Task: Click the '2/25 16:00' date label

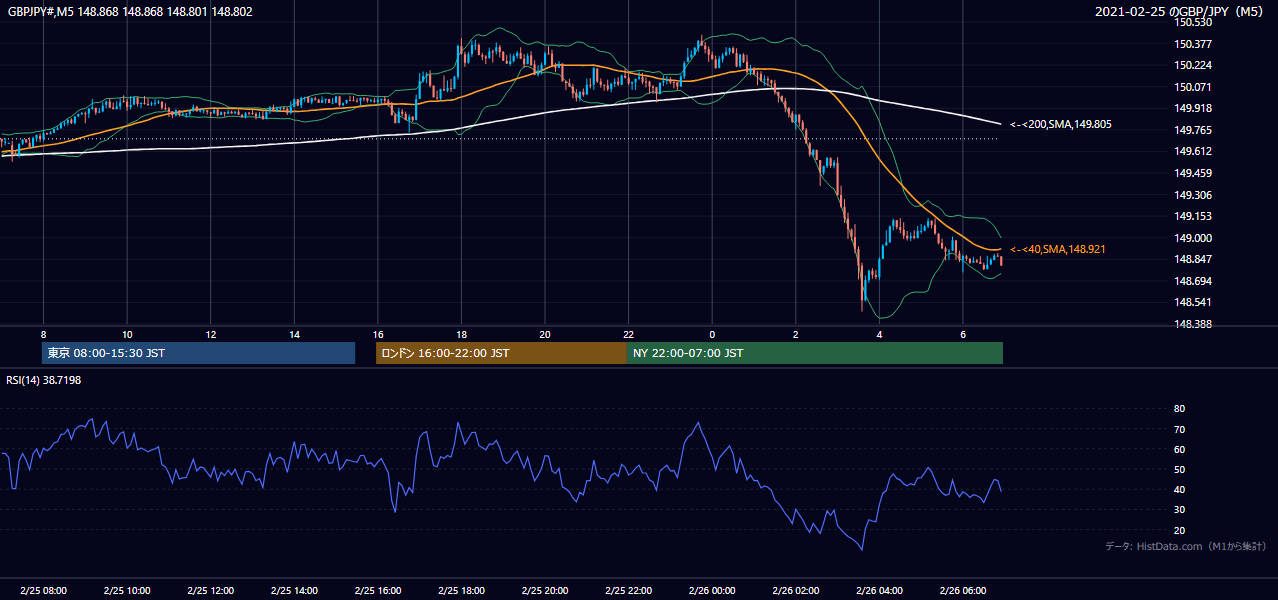Action: tap(378, 591)
